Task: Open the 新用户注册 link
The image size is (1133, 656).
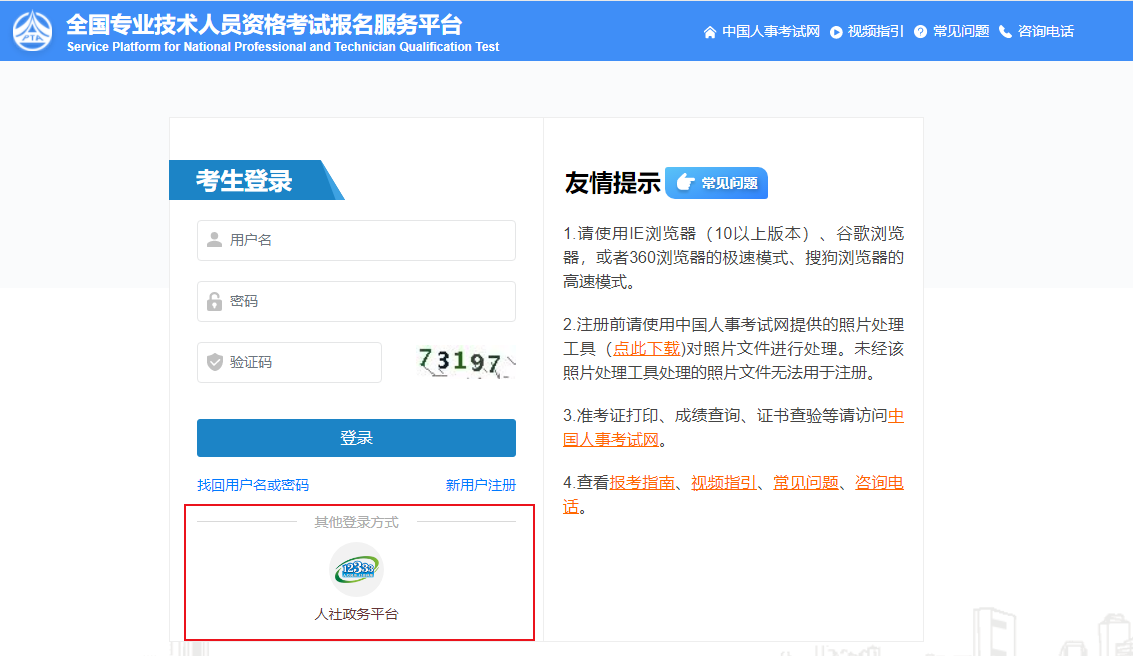Action: pyautogui.click(x=480, y=485)
